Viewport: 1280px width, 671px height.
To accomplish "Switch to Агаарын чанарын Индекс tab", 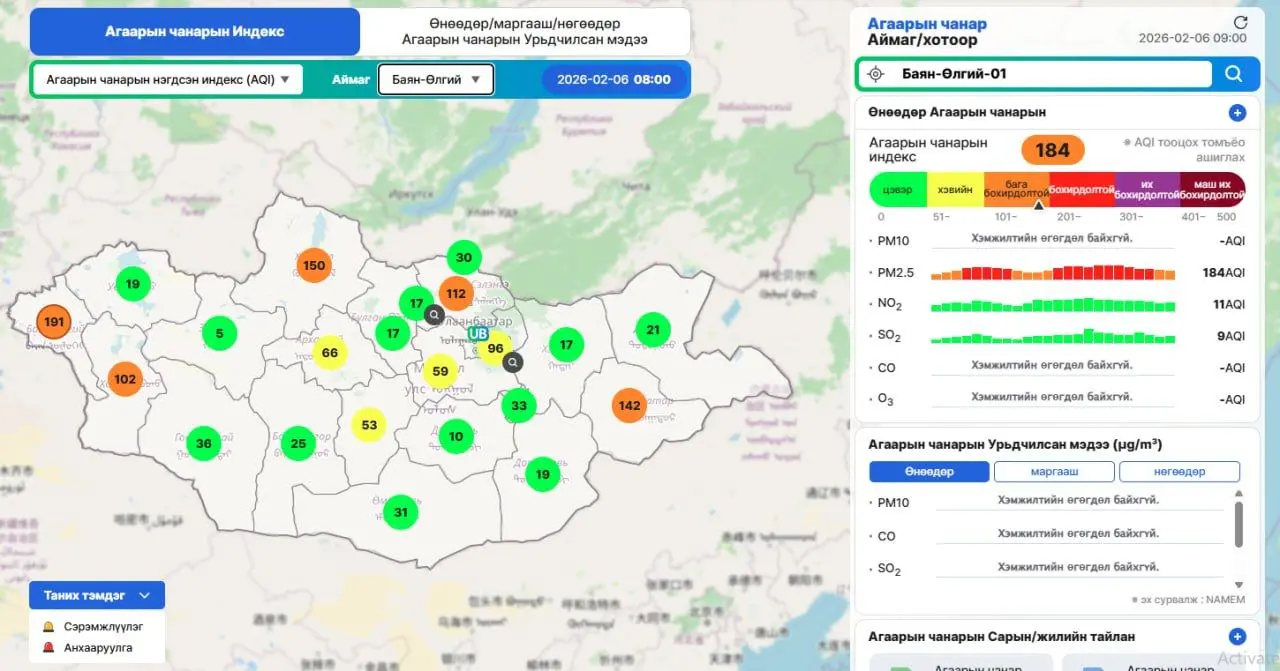I will point(195,32).
